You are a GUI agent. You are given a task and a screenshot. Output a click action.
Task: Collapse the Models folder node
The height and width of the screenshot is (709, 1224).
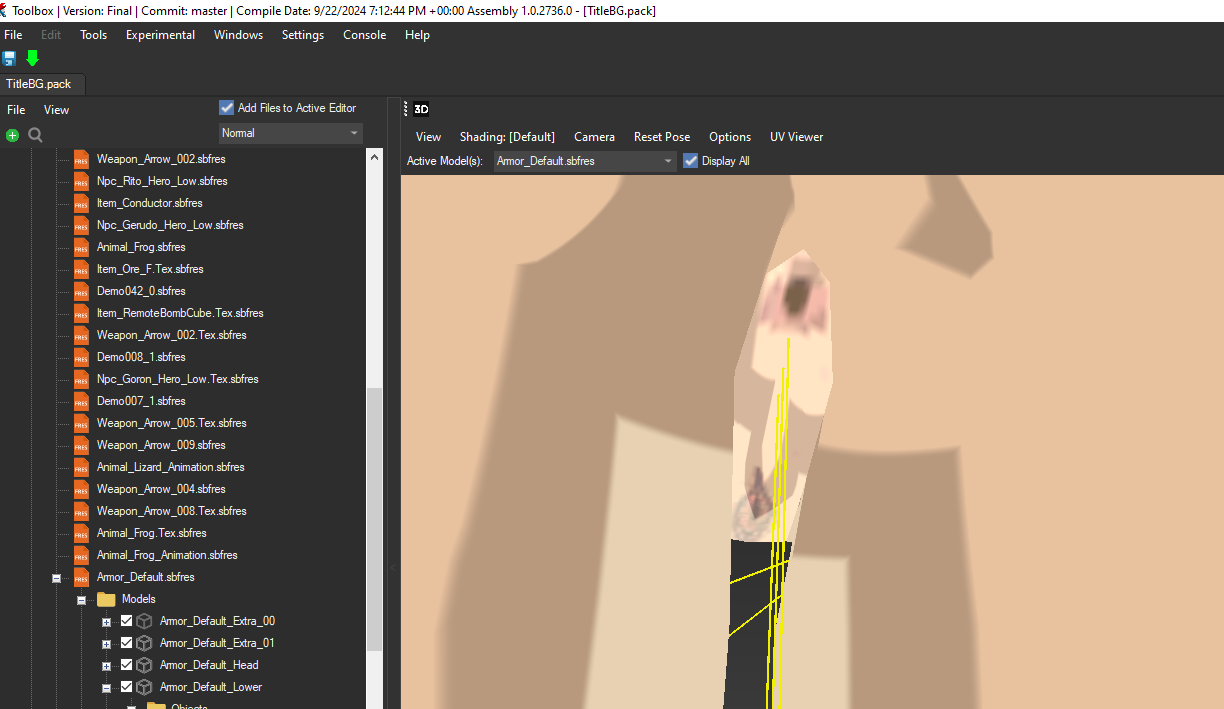tap(82, 600)
